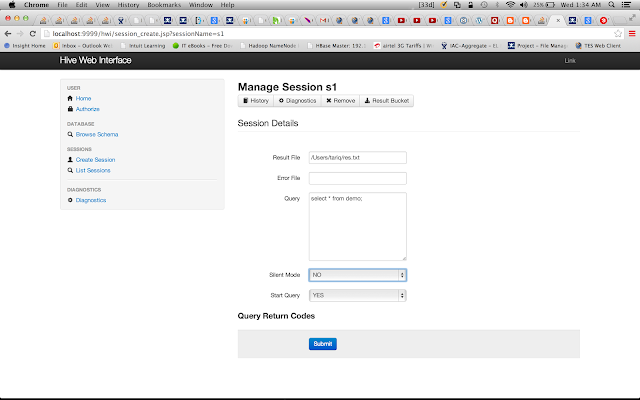Click the List Sessions magnifier icon
Screen dimensions: 640x400
point(70,170)
